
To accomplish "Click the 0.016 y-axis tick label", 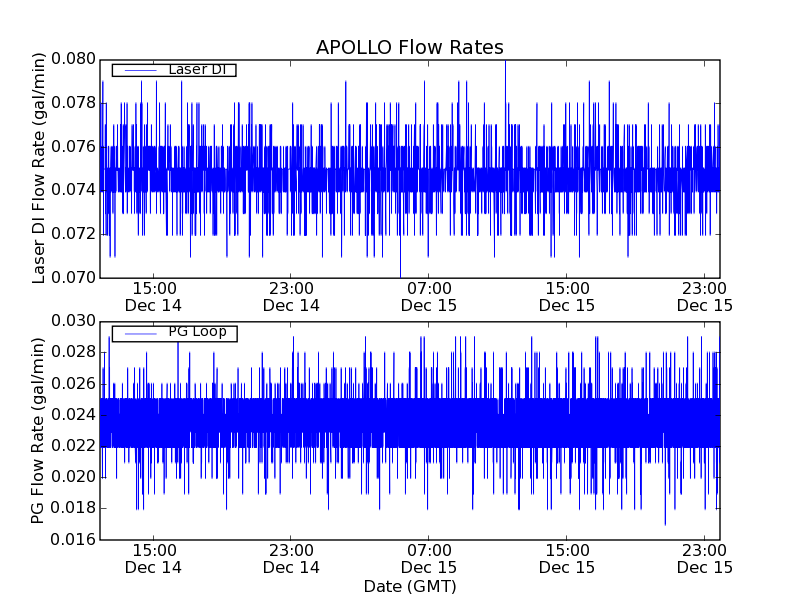I will click(x=74, y=539).
